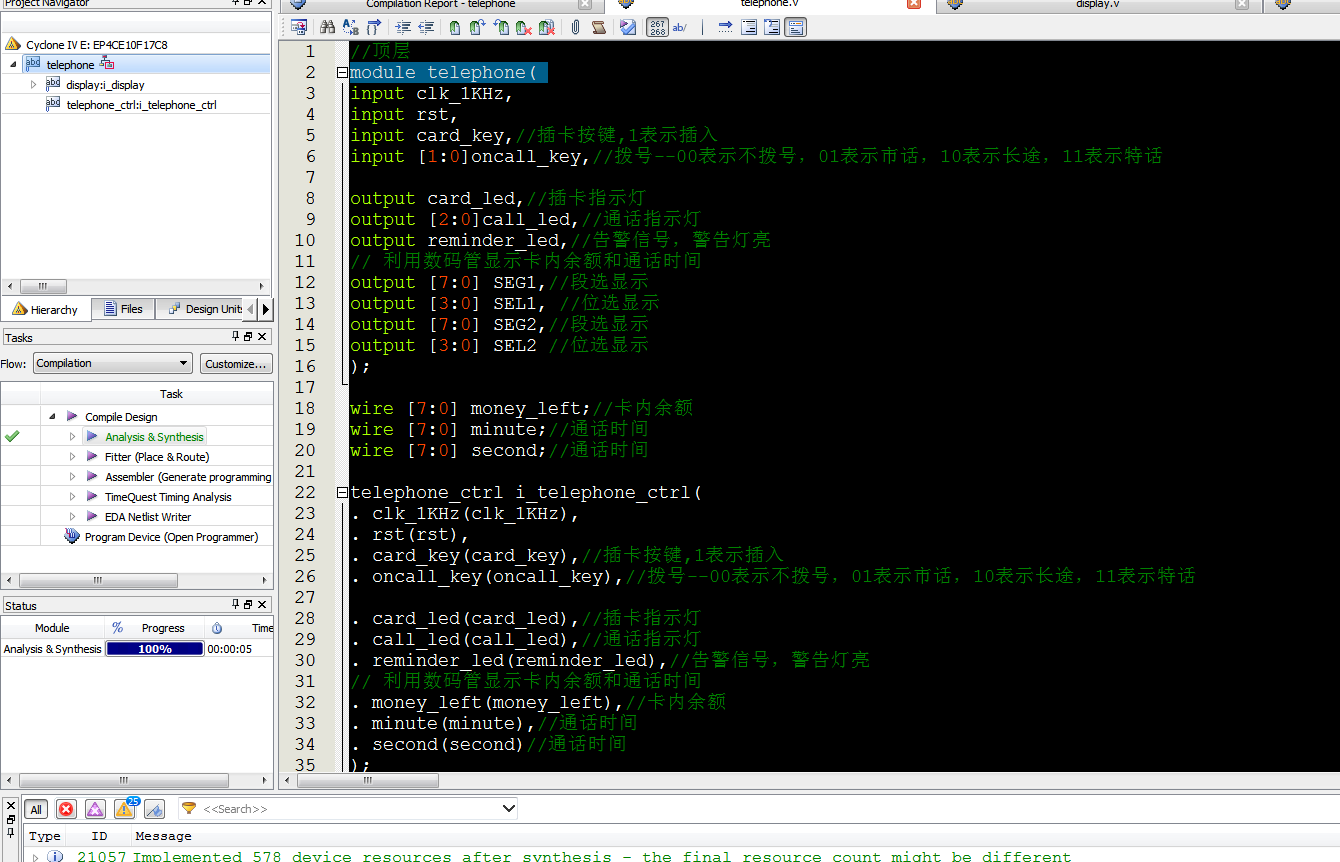1340x862 pixels.
Task: Click the Fitter play arrow icon
Action: [92, 456]
